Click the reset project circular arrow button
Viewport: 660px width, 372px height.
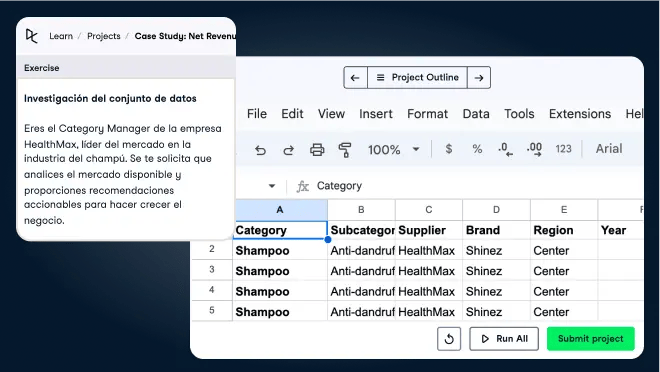click(449, 339)
